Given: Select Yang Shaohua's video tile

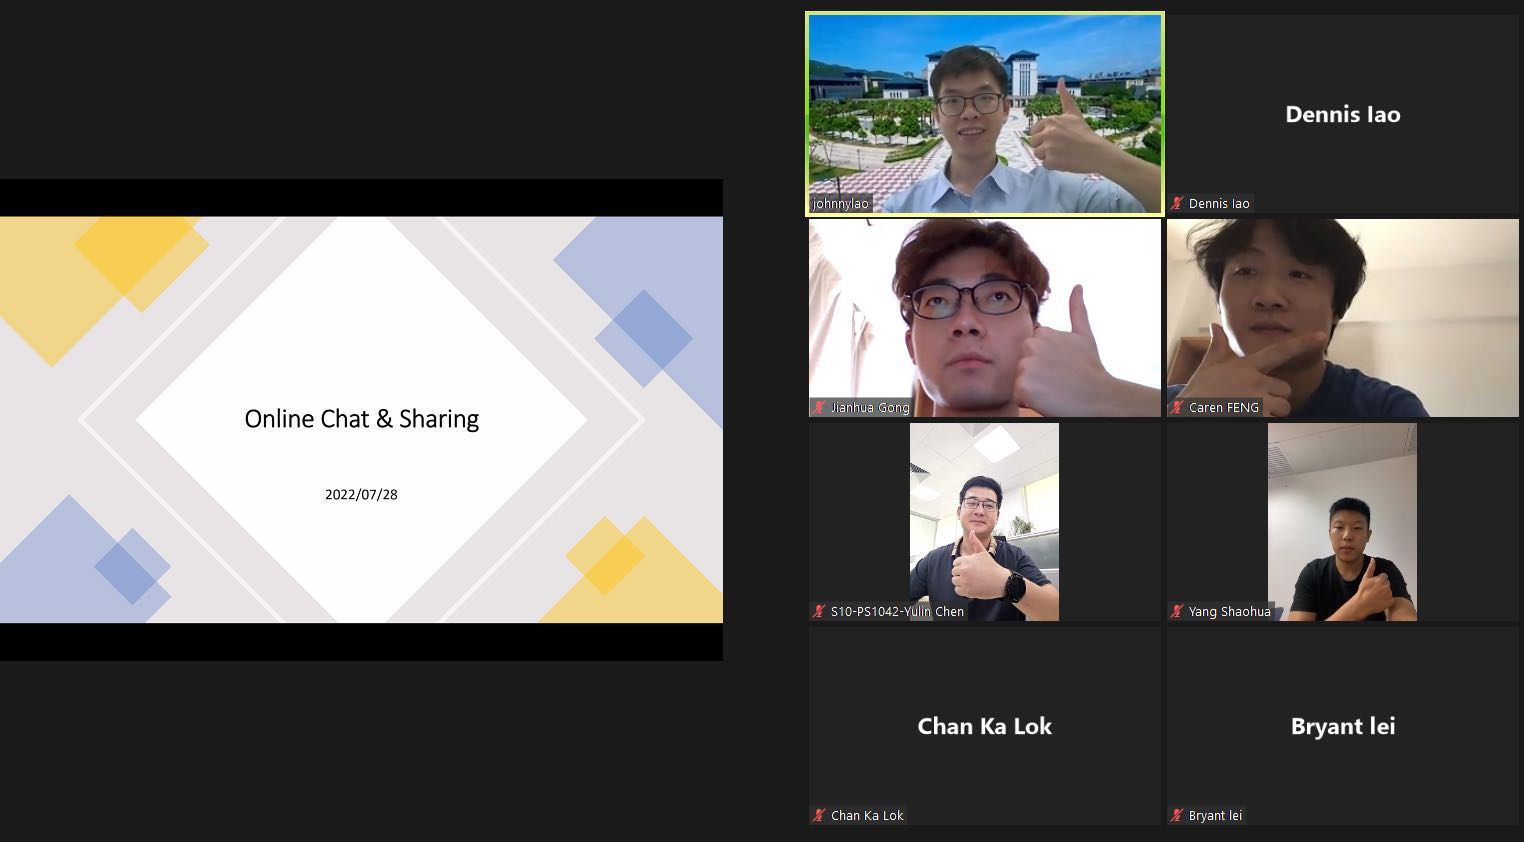Looking at the screenshot, I should point(1342,522).
